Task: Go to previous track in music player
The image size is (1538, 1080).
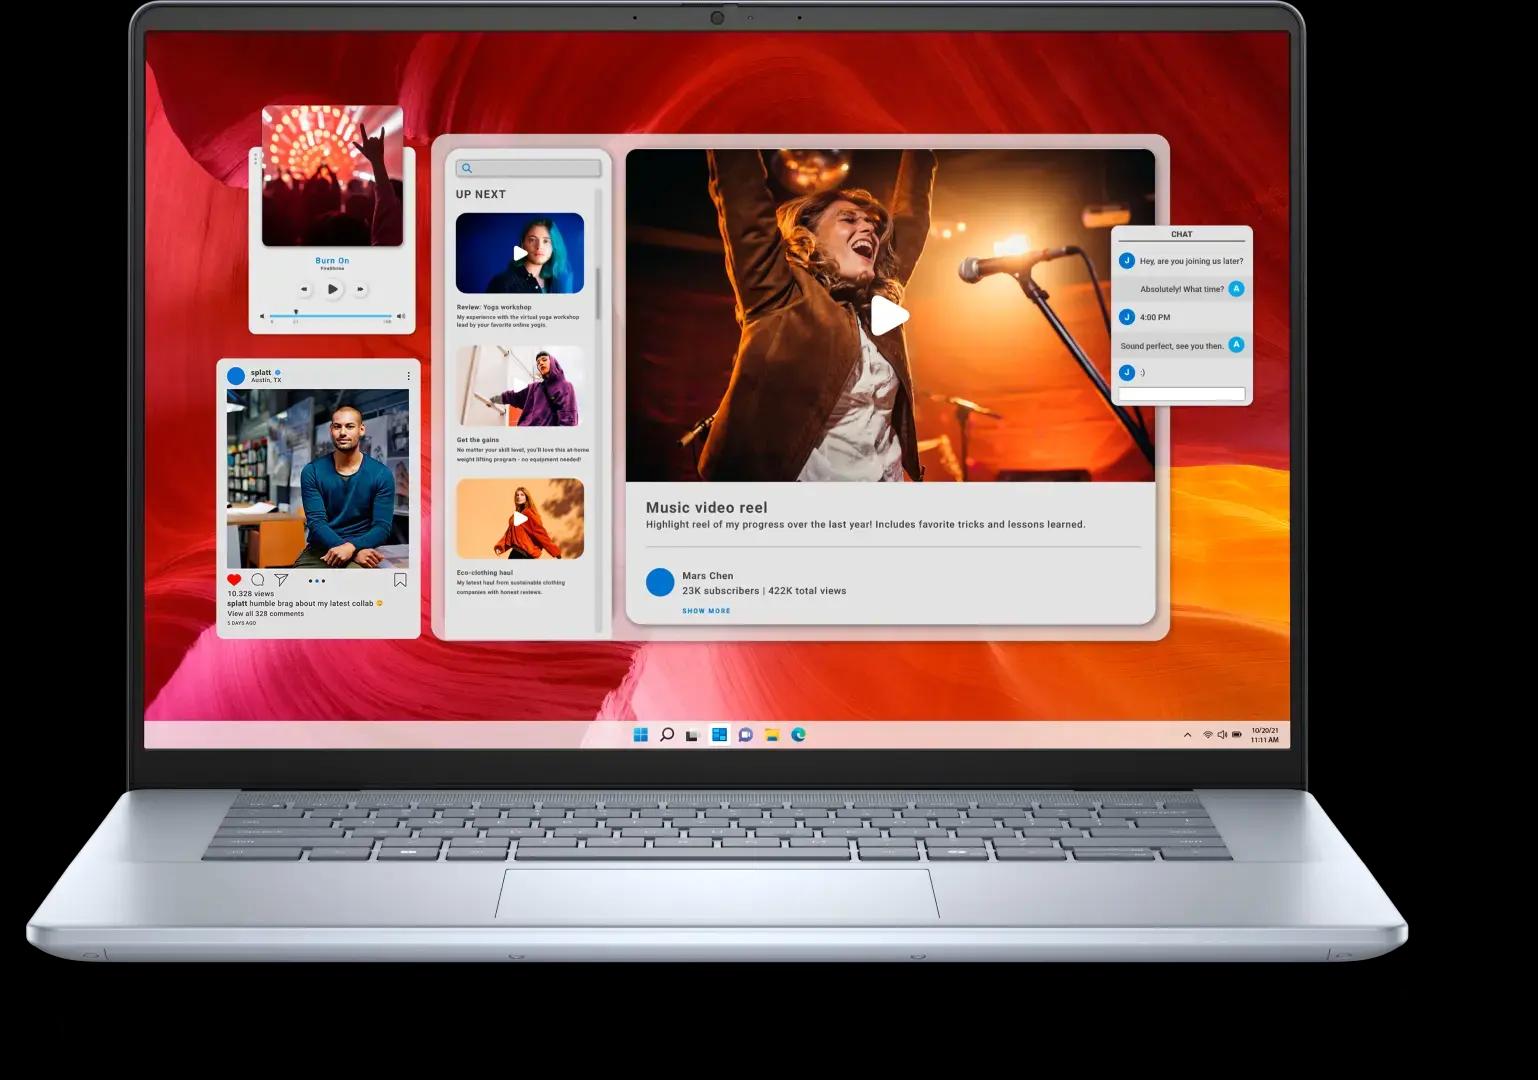Action: tap(305, 290)
